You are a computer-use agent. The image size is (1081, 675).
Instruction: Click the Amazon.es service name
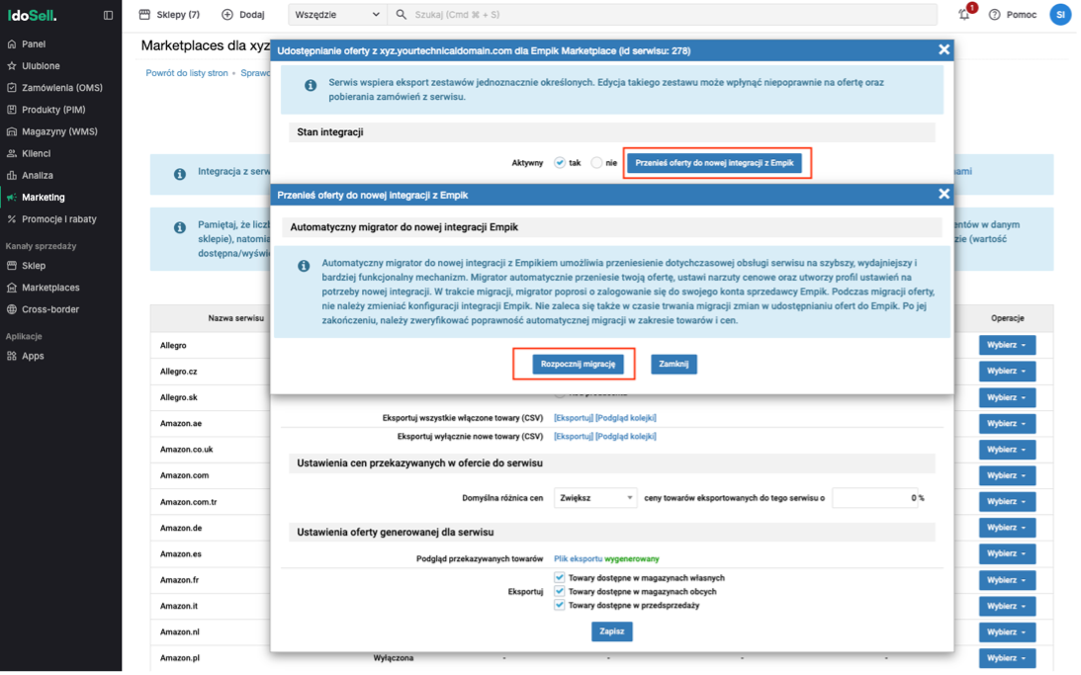coord(181,554)
